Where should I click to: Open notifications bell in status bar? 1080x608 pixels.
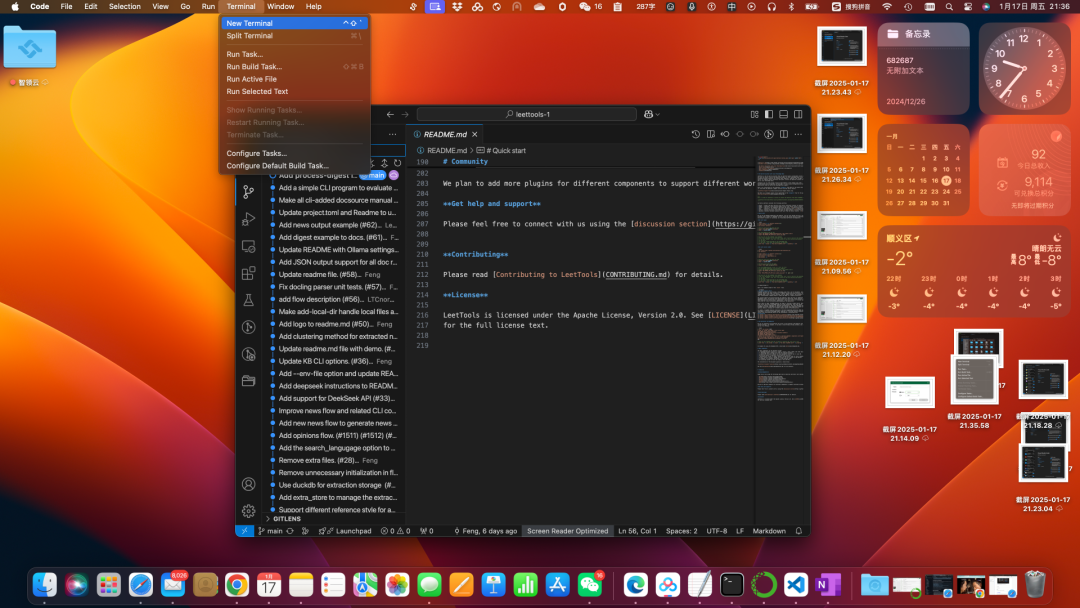pos(799,531)
